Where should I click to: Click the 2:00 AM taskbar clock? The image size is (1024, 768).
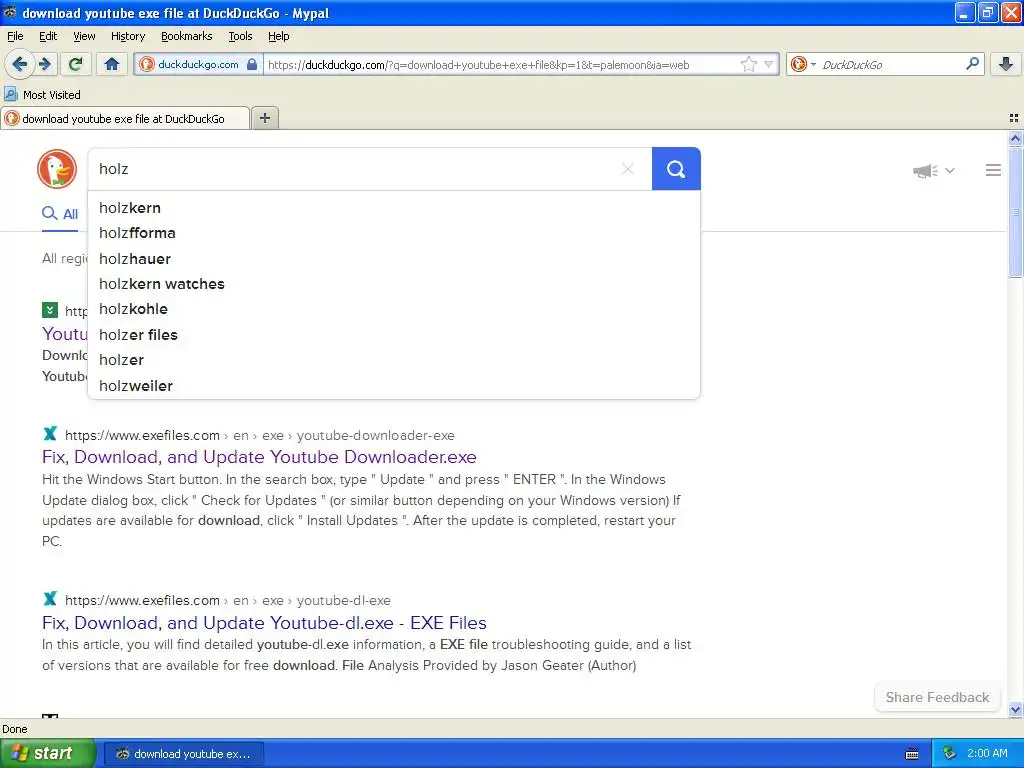coord(987,753)
